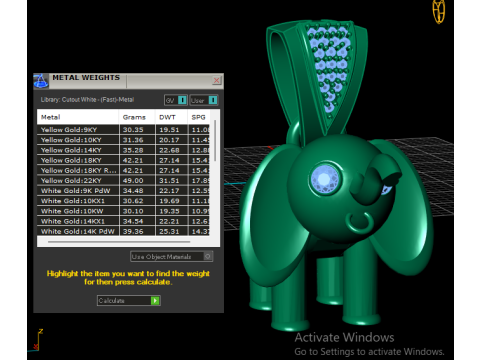Viewport: 480px width, 360px height.
Task: Select the Yellow Gold:22KY row
Action: click(123, 181)
